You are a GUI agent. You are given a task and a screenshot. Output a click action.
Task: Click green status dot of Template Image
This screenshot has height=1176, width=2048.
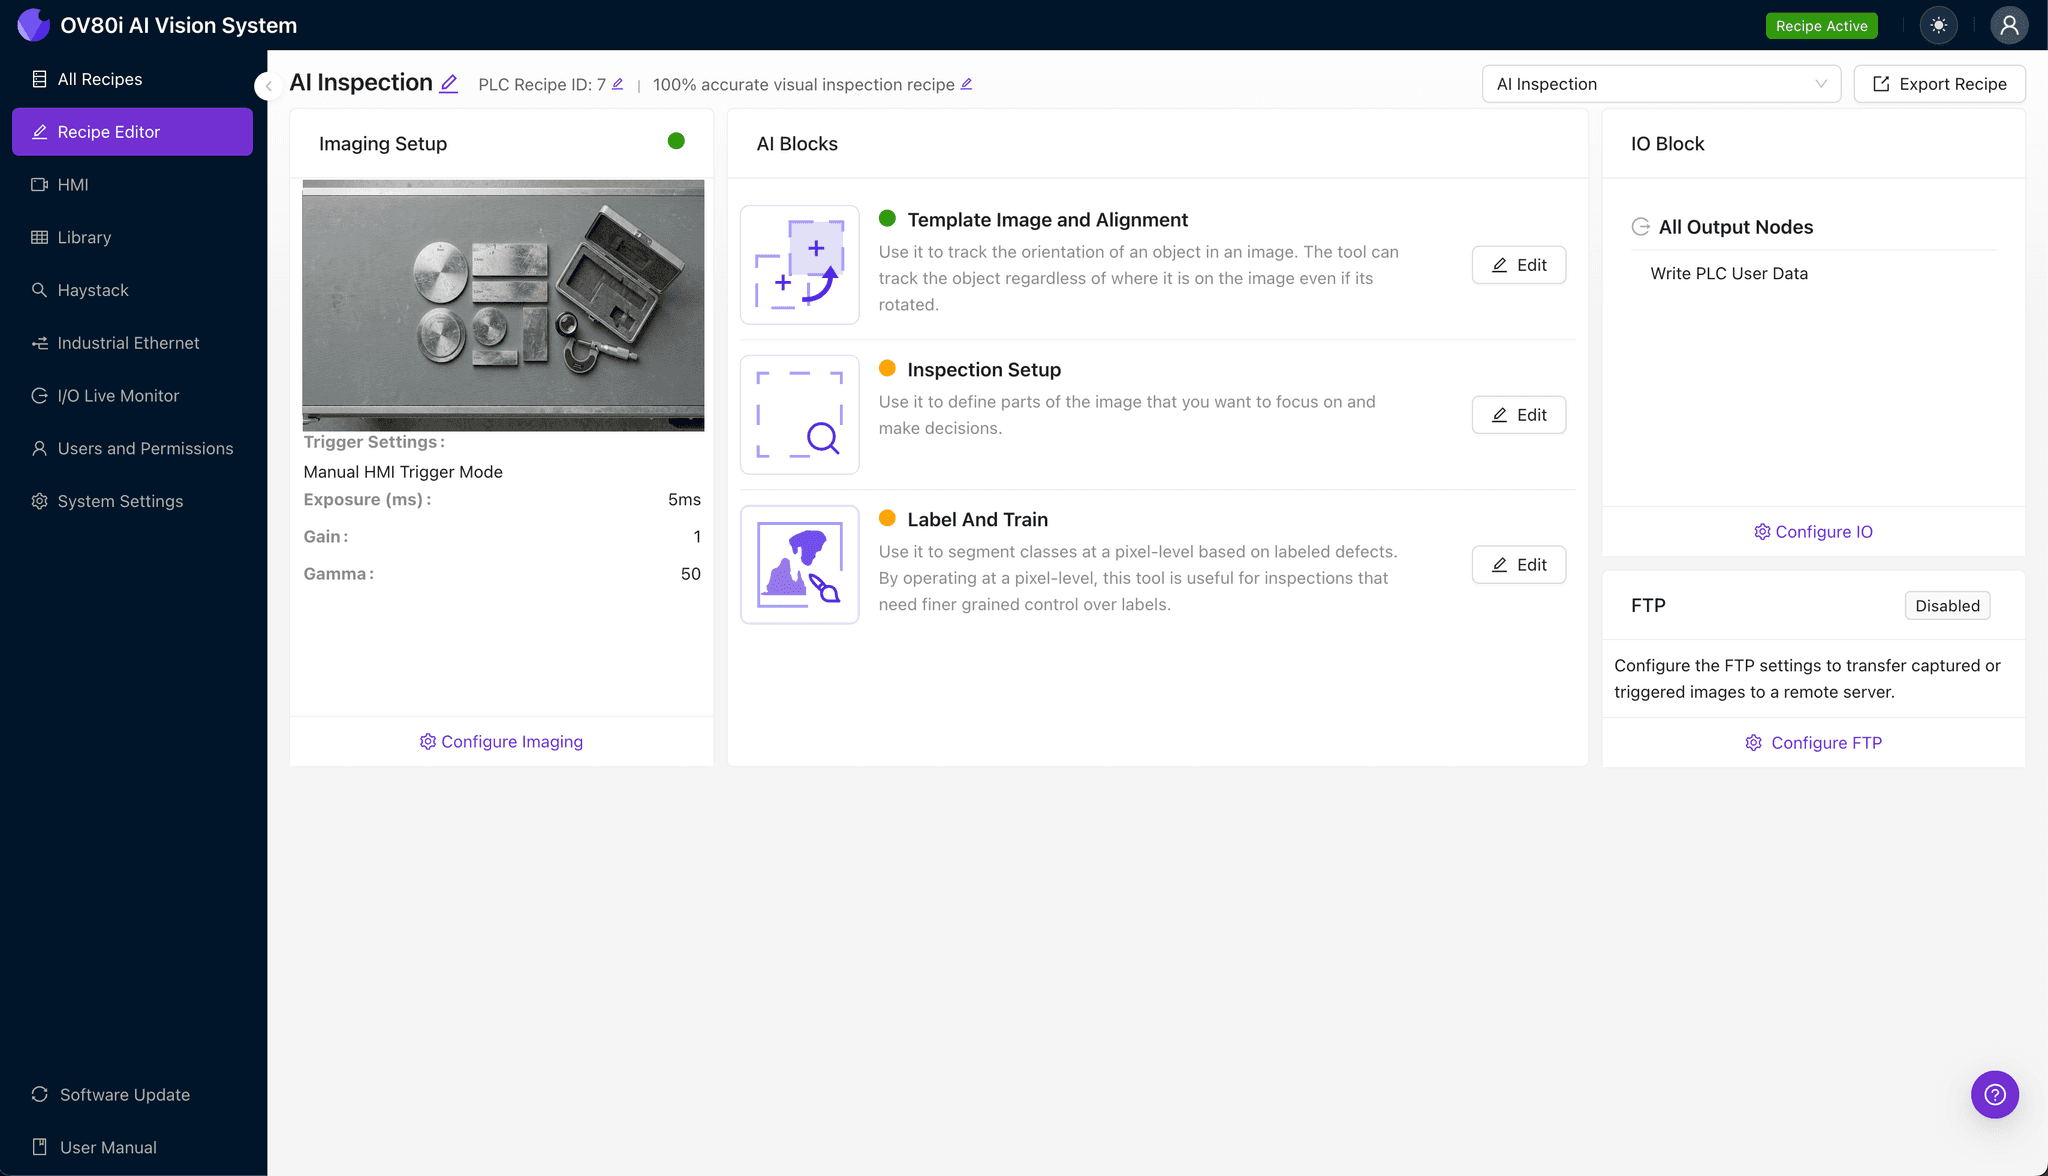[x=887, y=218]
